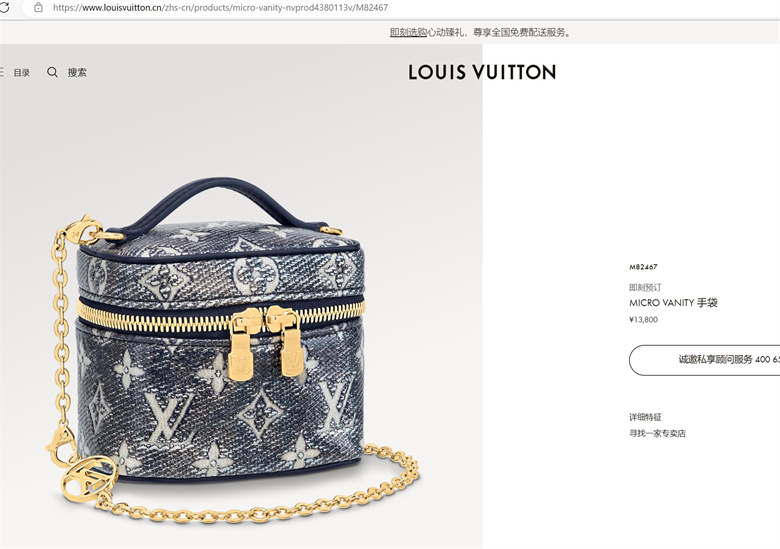
Task: Click the site security lock icon
Action: click(38, 7)
